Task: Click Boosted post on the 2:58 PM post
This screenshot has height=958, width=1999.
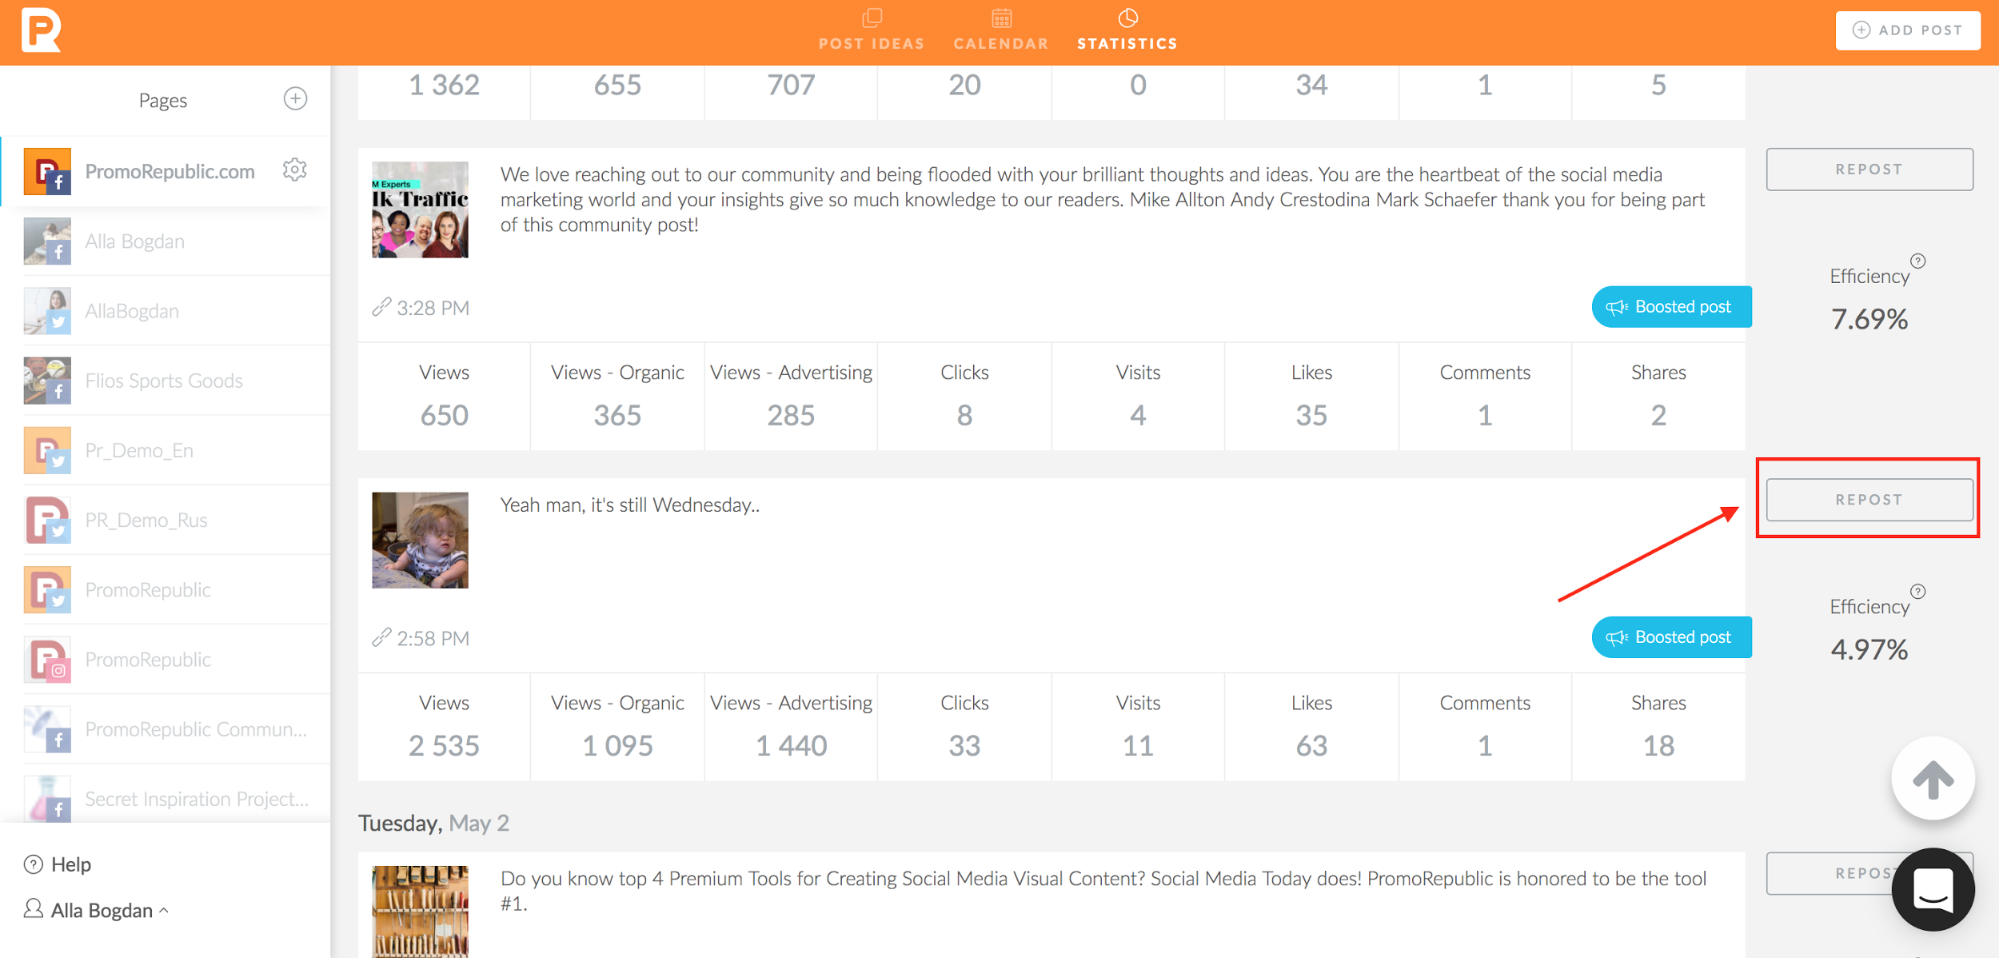Action: (x=1671, y=637)
